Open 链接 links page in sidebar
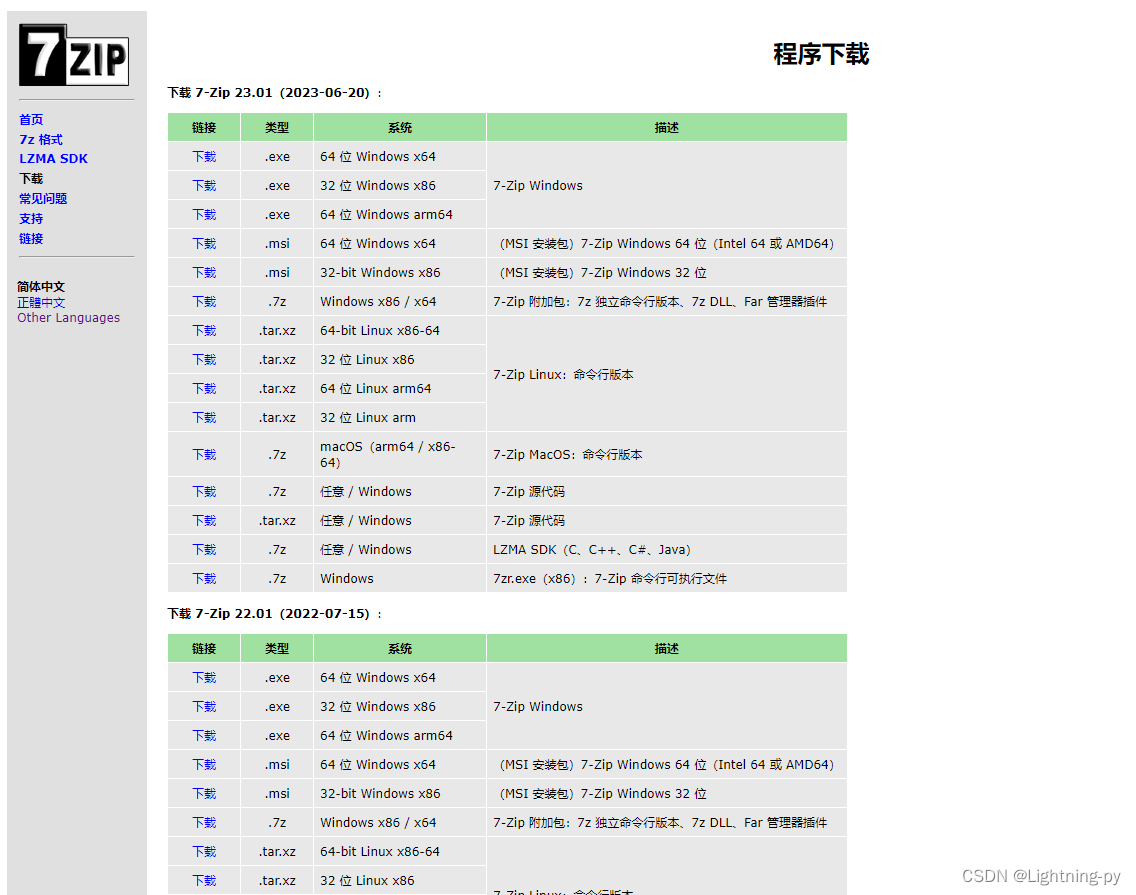The height and width of the screenshot is (895, 1136). tap(31, 238)
